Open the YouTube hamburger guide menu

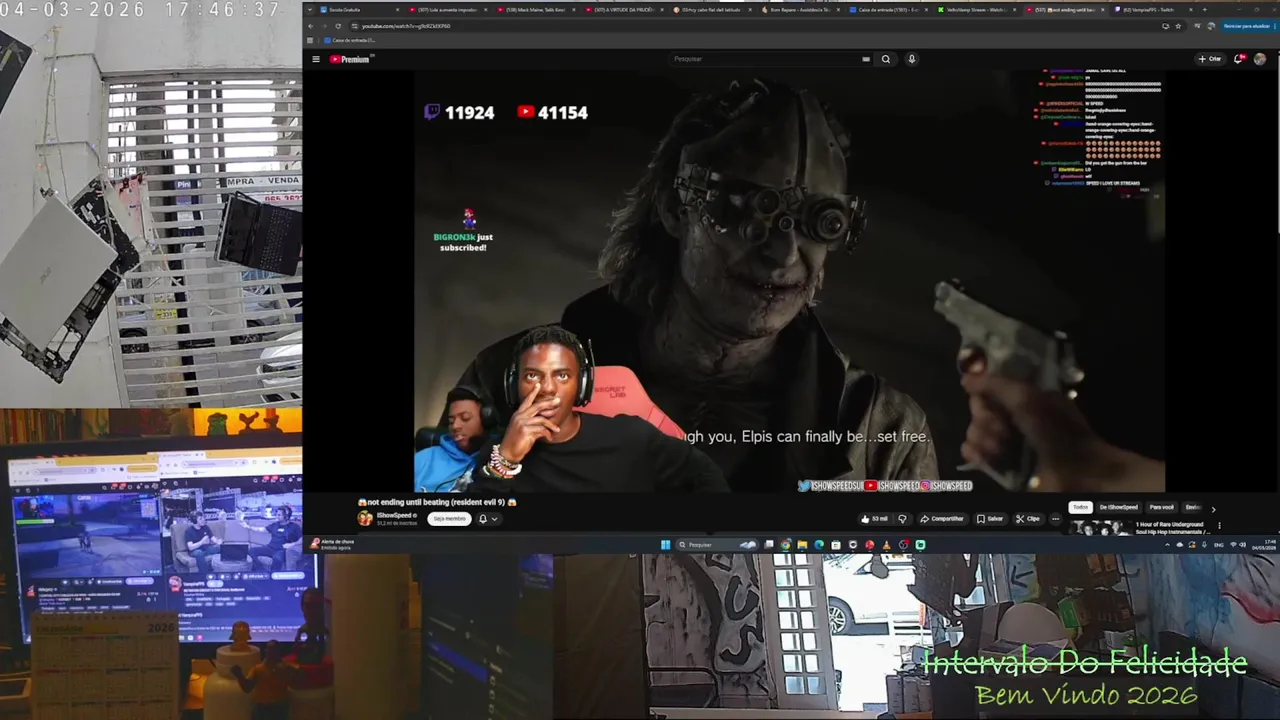coord(316,59)
